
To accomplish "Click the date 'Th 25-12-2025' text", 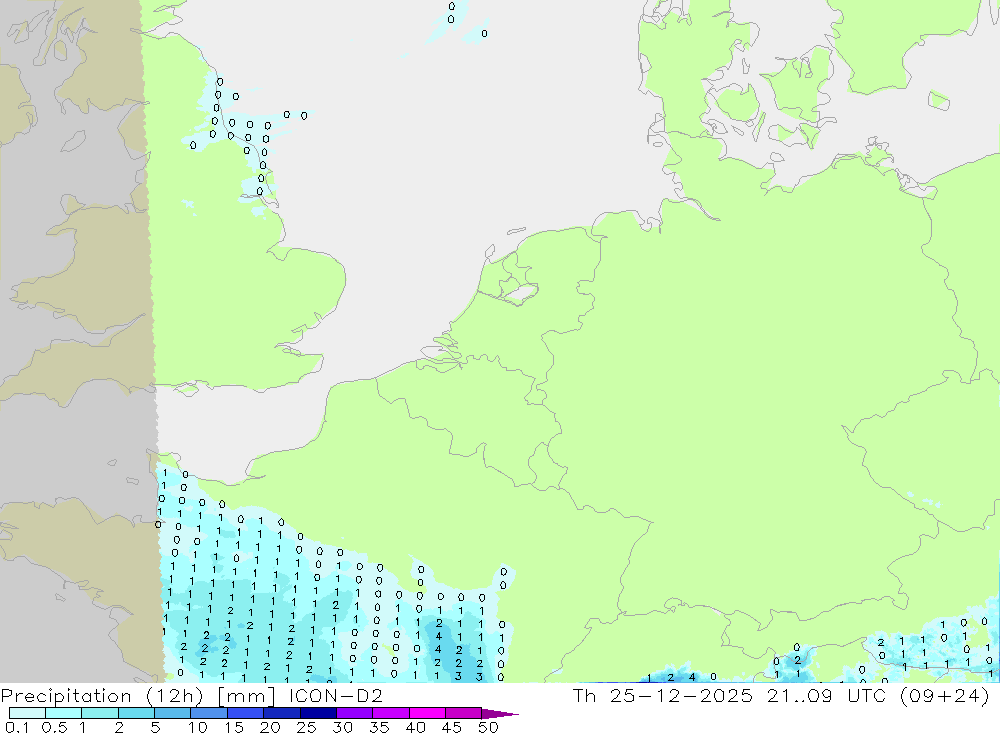I will pos(663,695).
